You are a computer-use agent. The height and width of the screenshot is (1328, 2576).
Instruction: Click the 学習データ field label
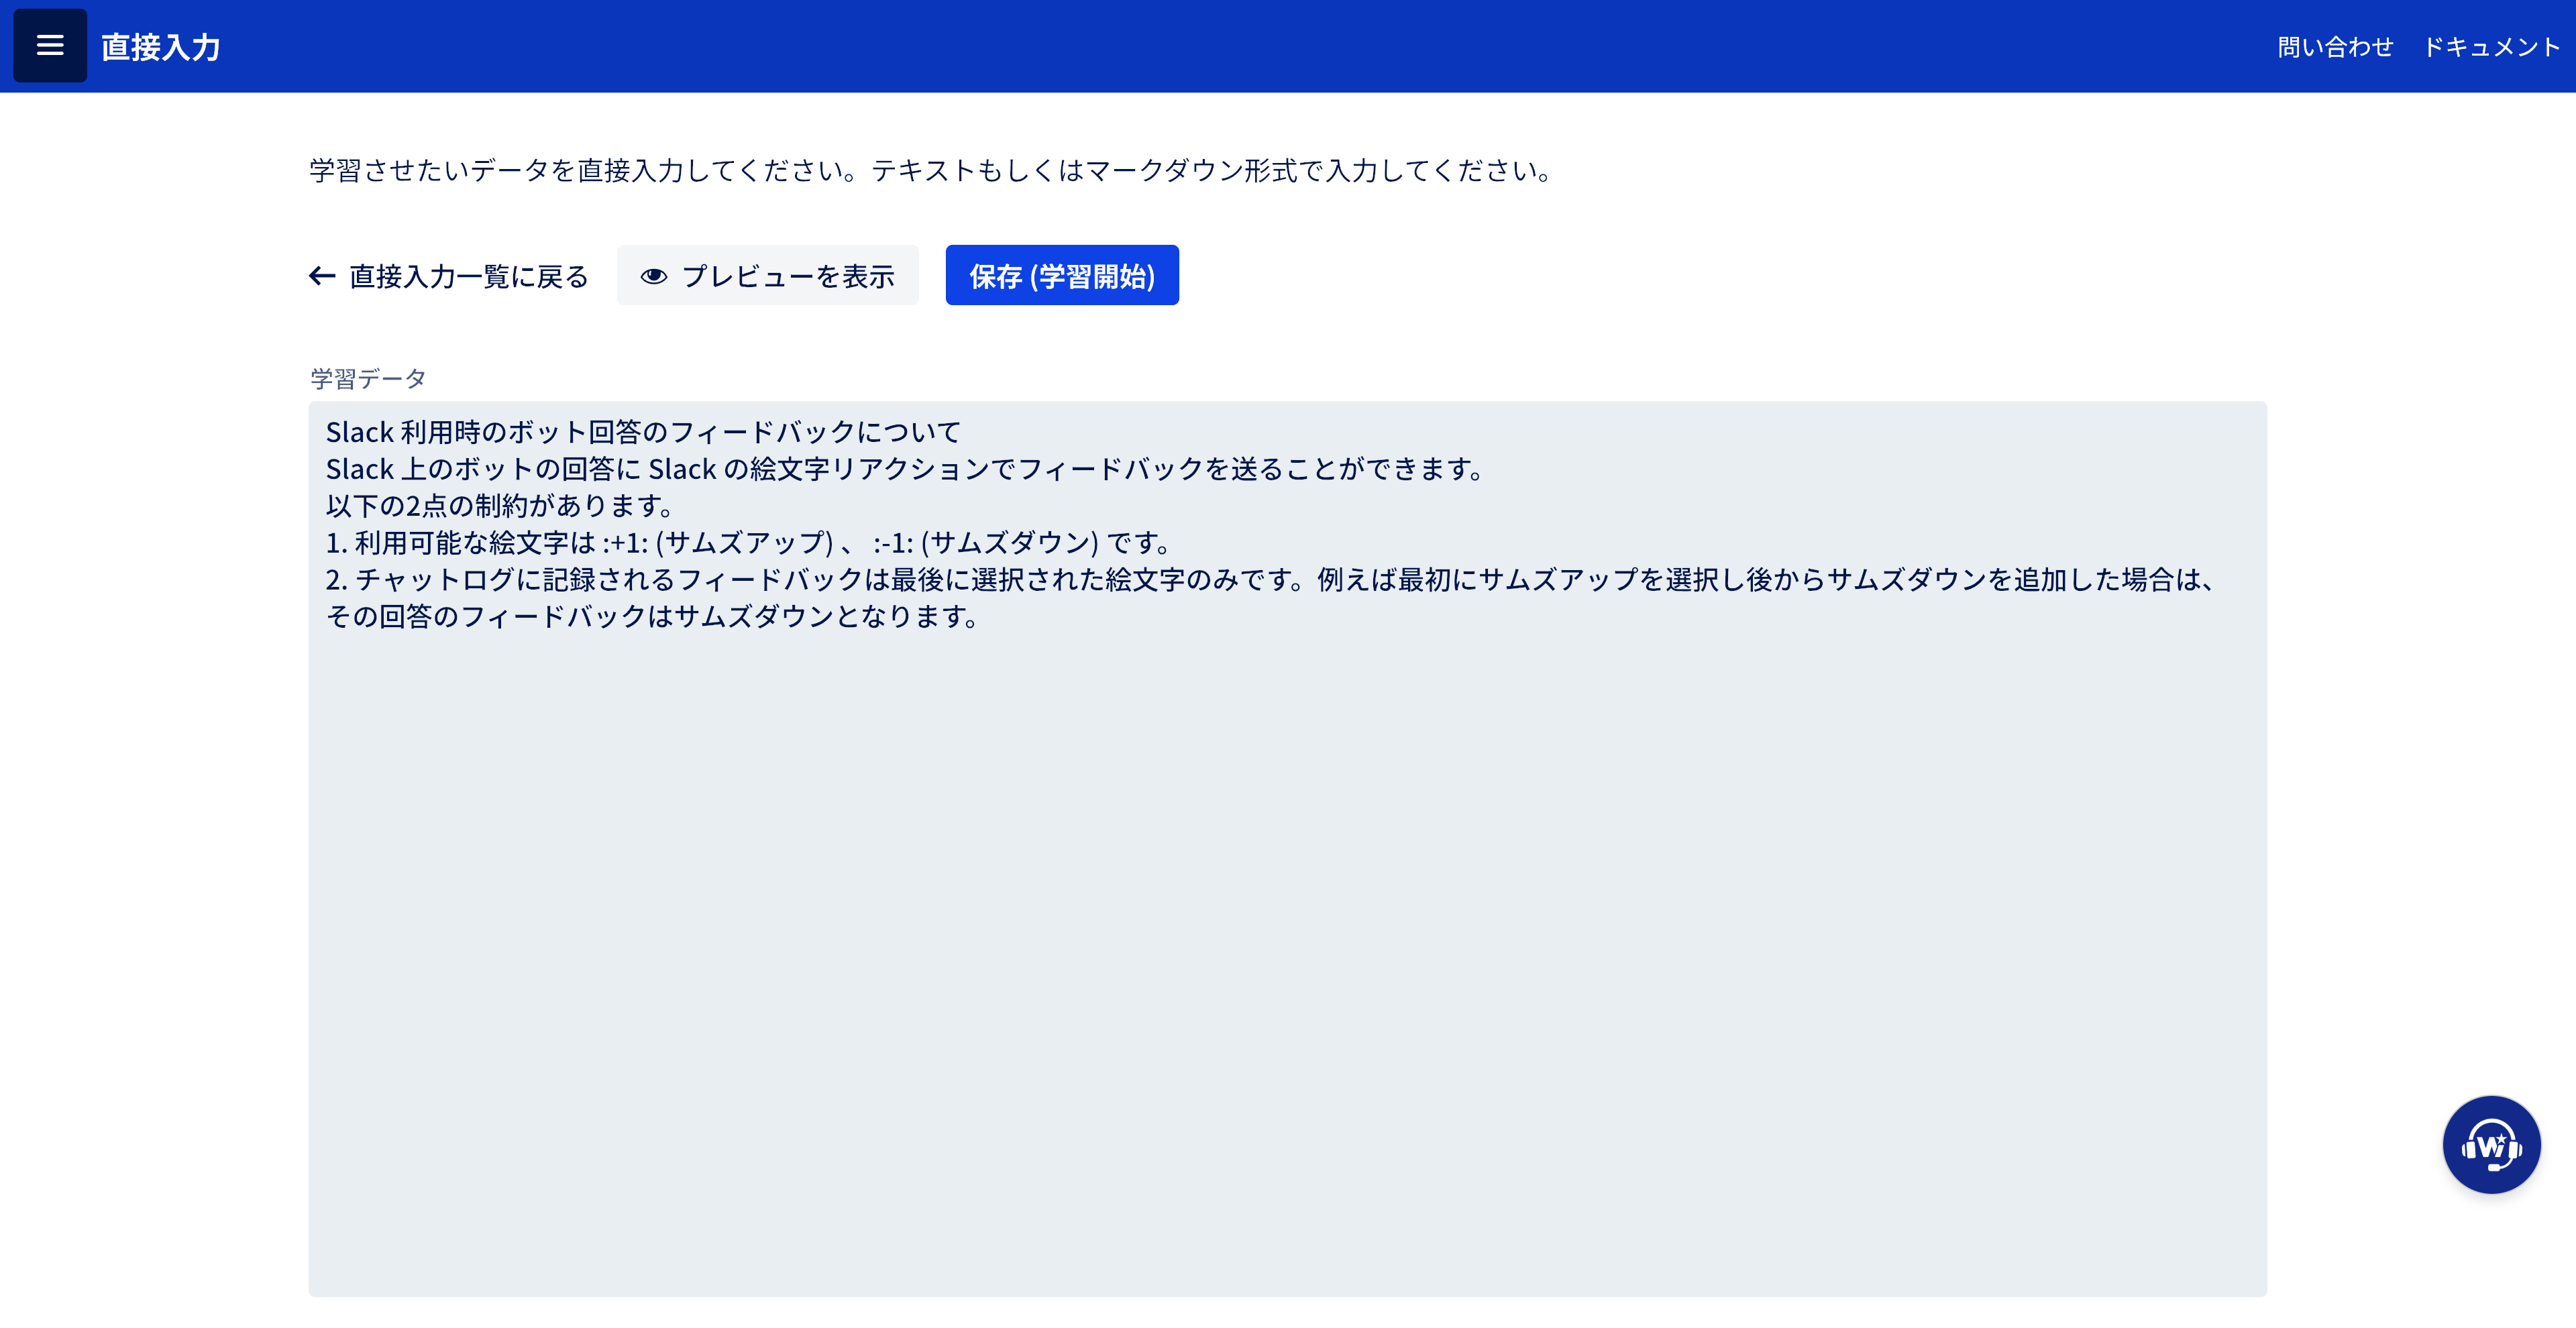point(368,379)
